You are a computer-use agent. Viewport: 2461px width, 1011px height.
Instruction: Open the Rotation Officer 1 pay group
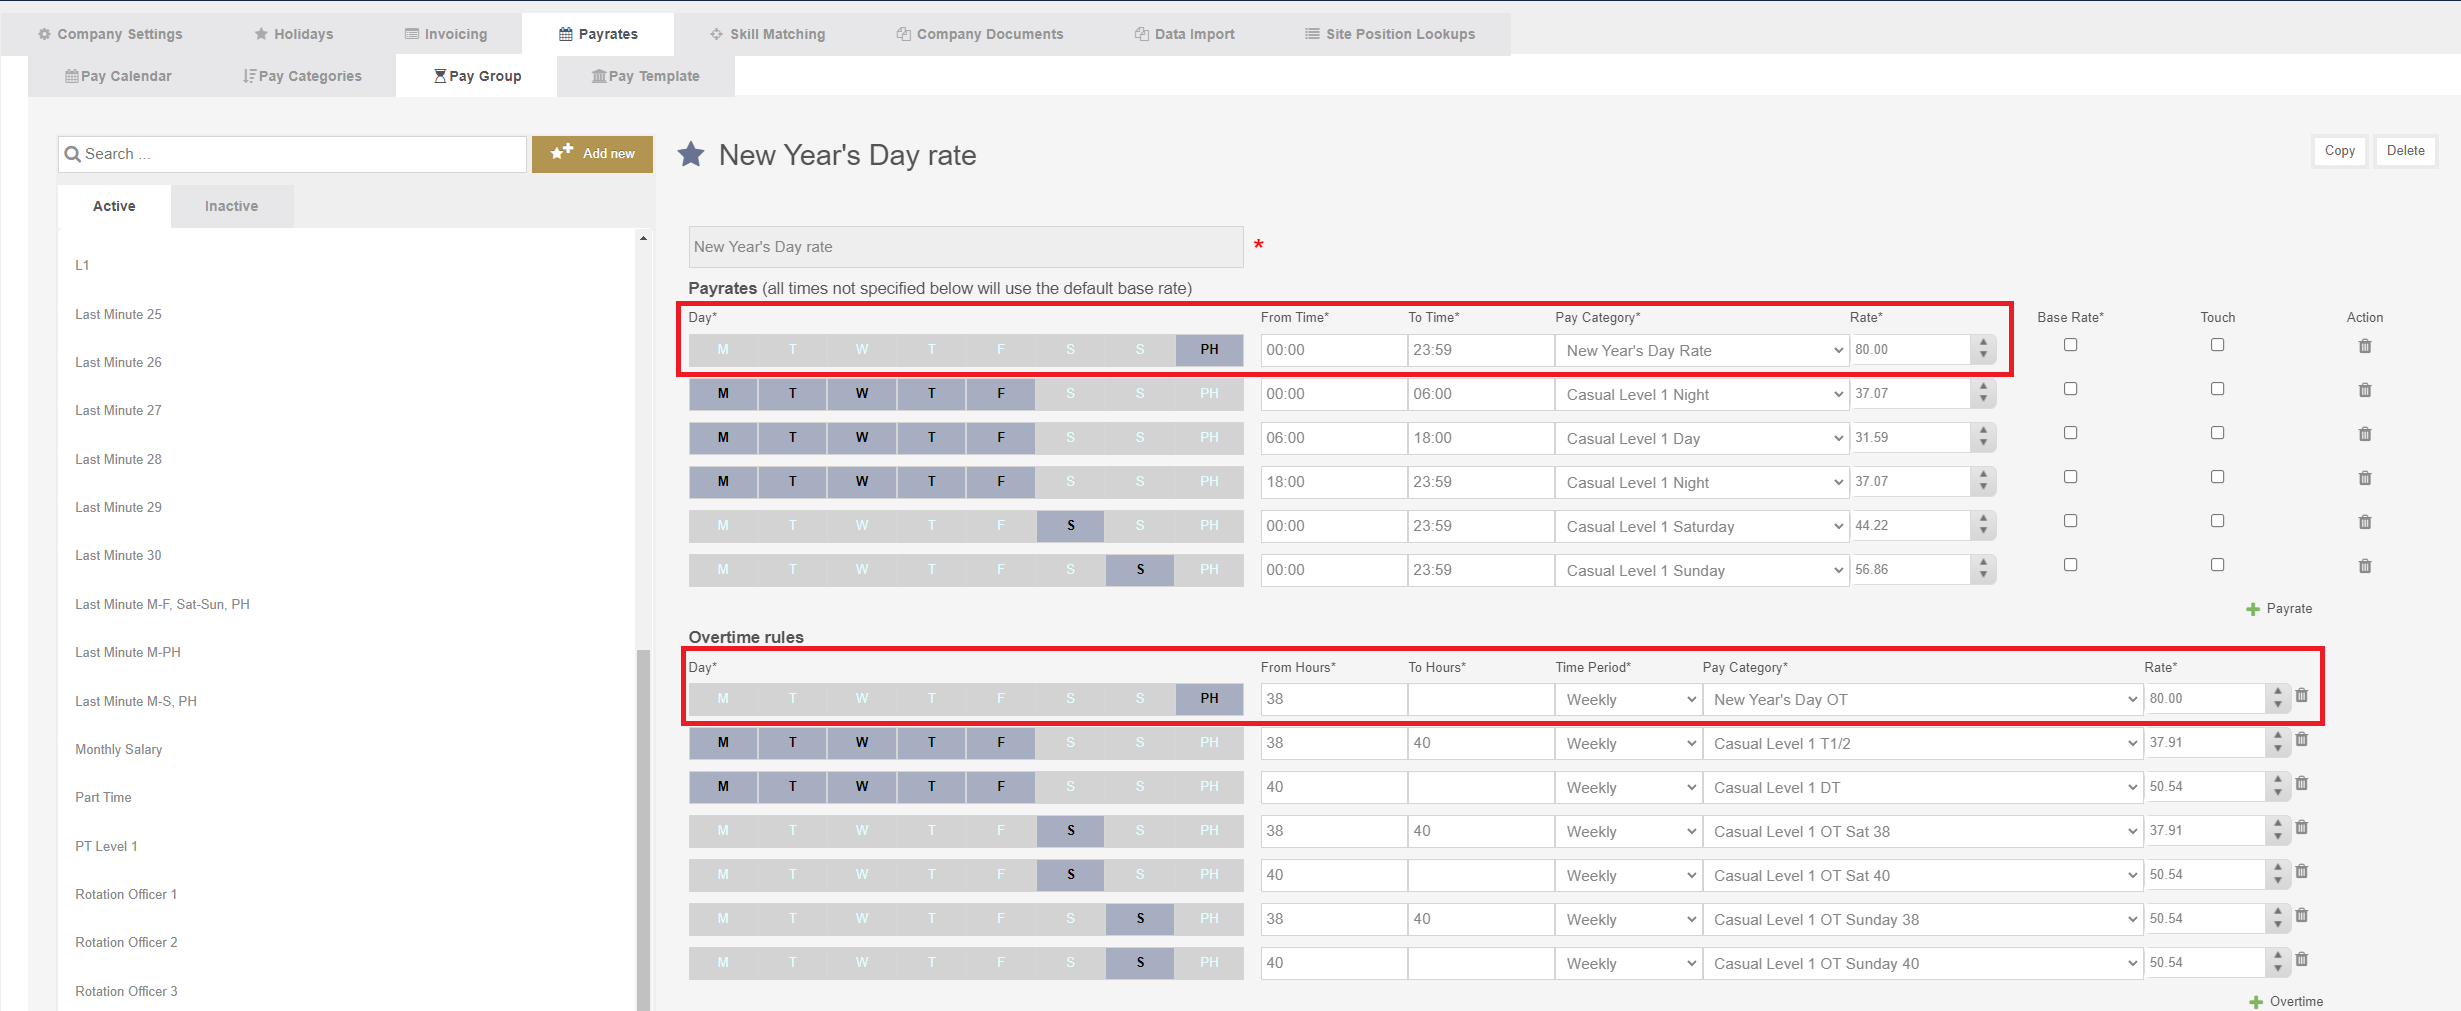[x=126, y=895]
